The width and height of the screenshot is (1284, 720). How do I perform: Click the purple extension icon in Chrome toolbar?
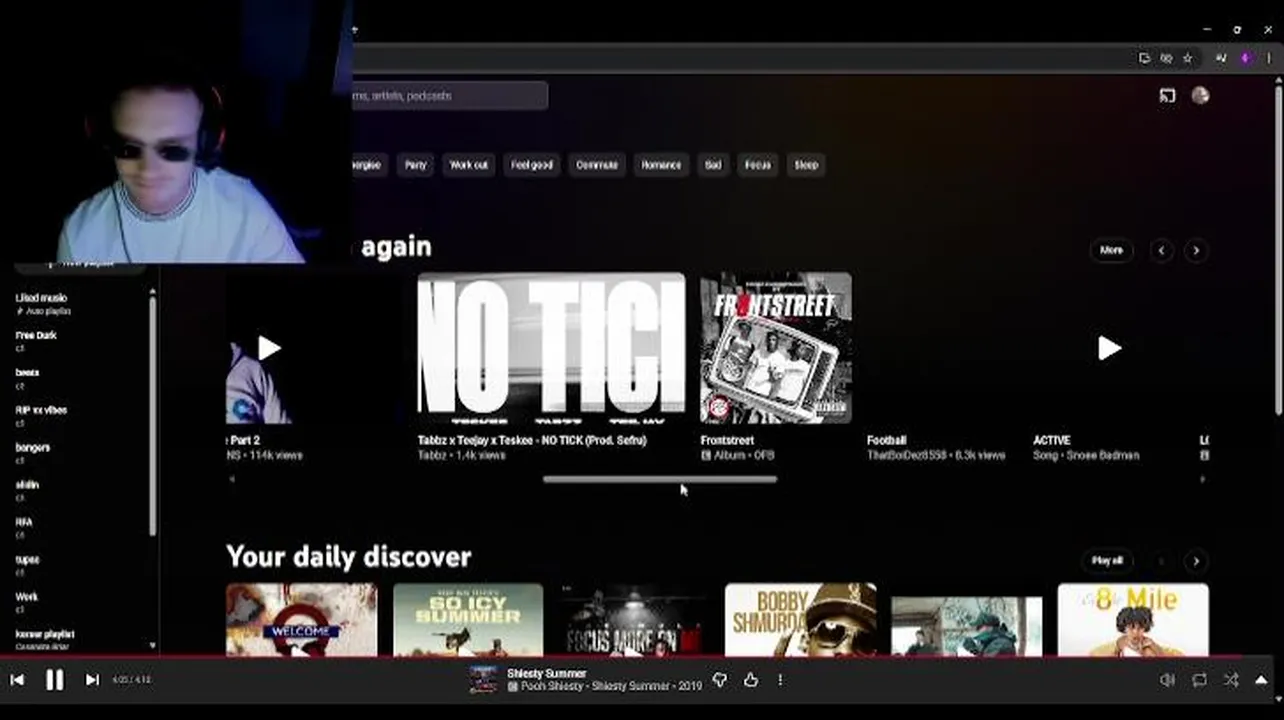1245,58
